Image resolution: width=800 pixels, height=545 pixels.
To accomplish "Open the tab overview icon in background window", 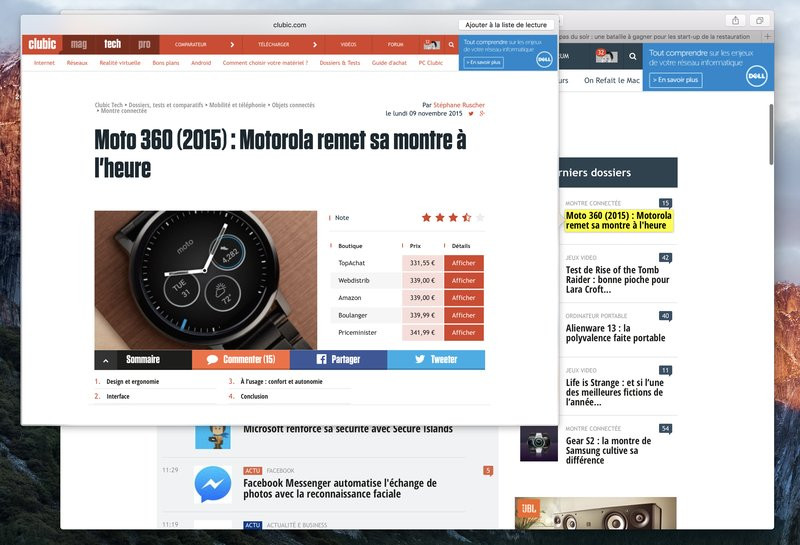I will (759, 20).
